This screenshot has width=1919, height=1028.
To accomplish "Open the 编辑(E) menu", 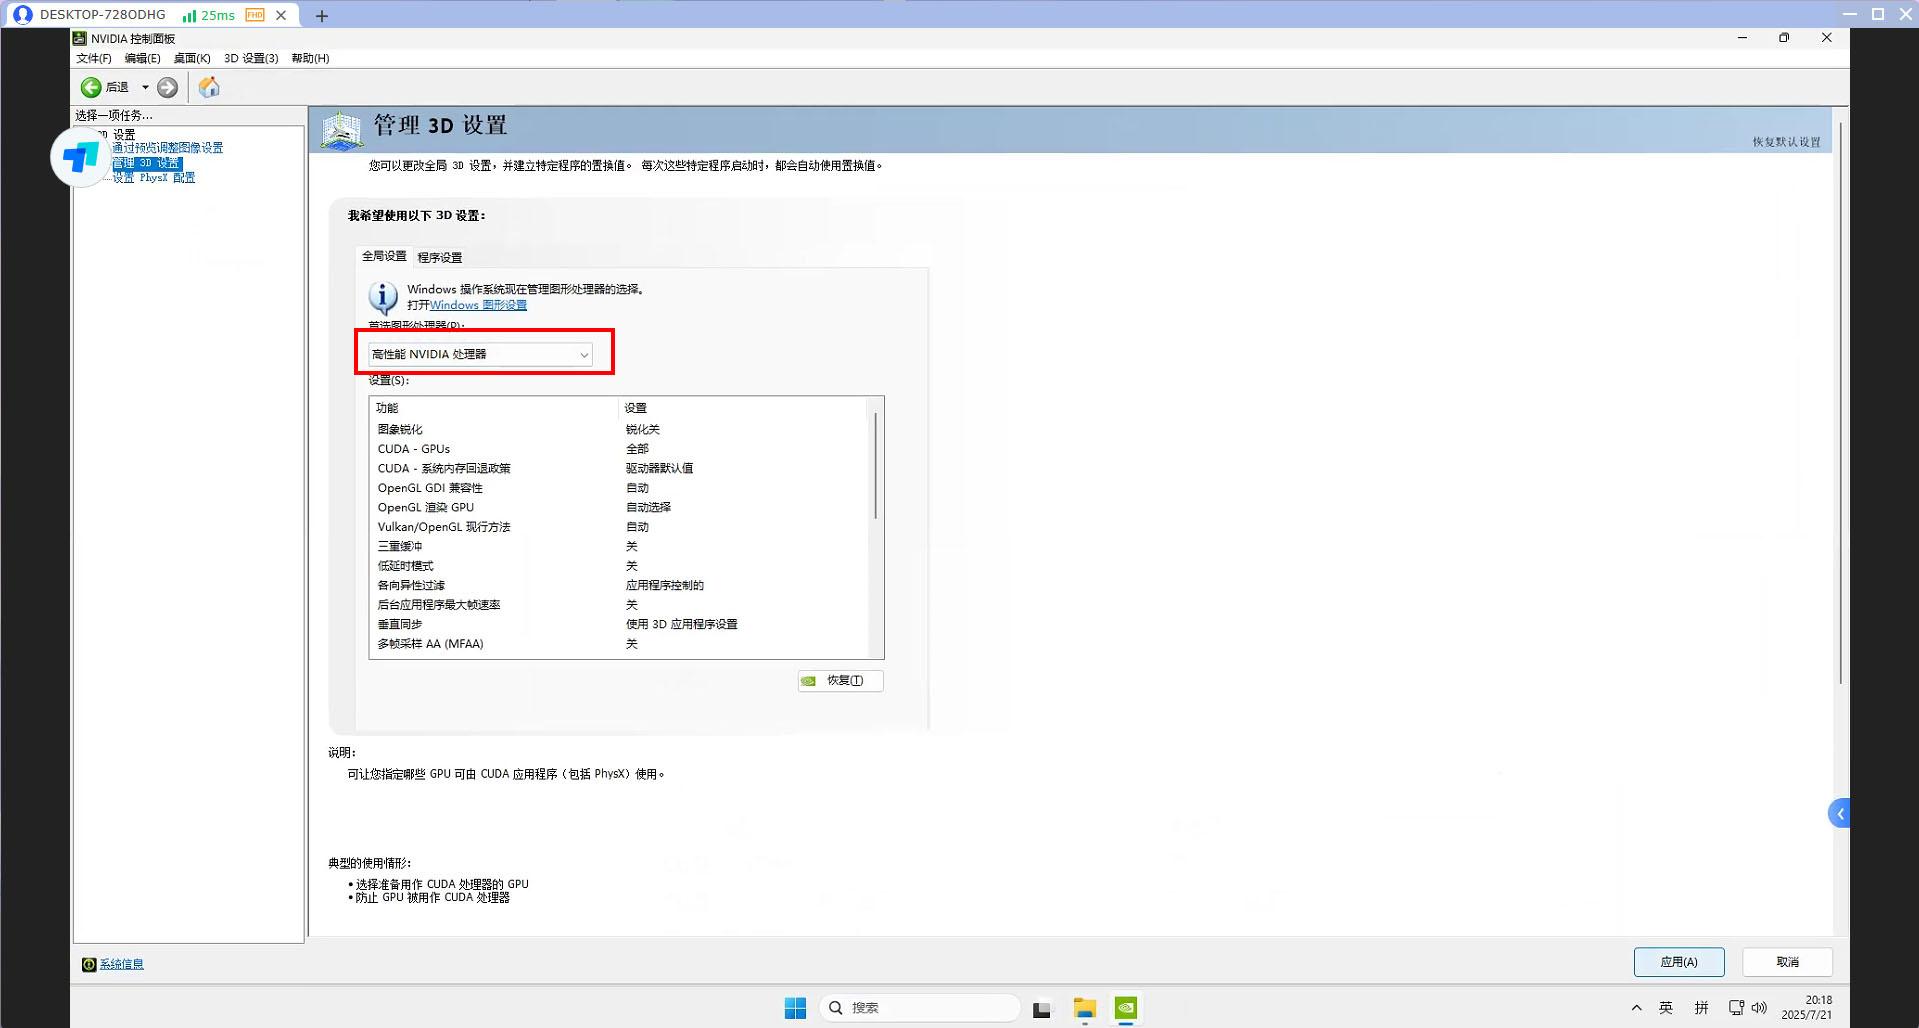I will [x=142, y=58].
